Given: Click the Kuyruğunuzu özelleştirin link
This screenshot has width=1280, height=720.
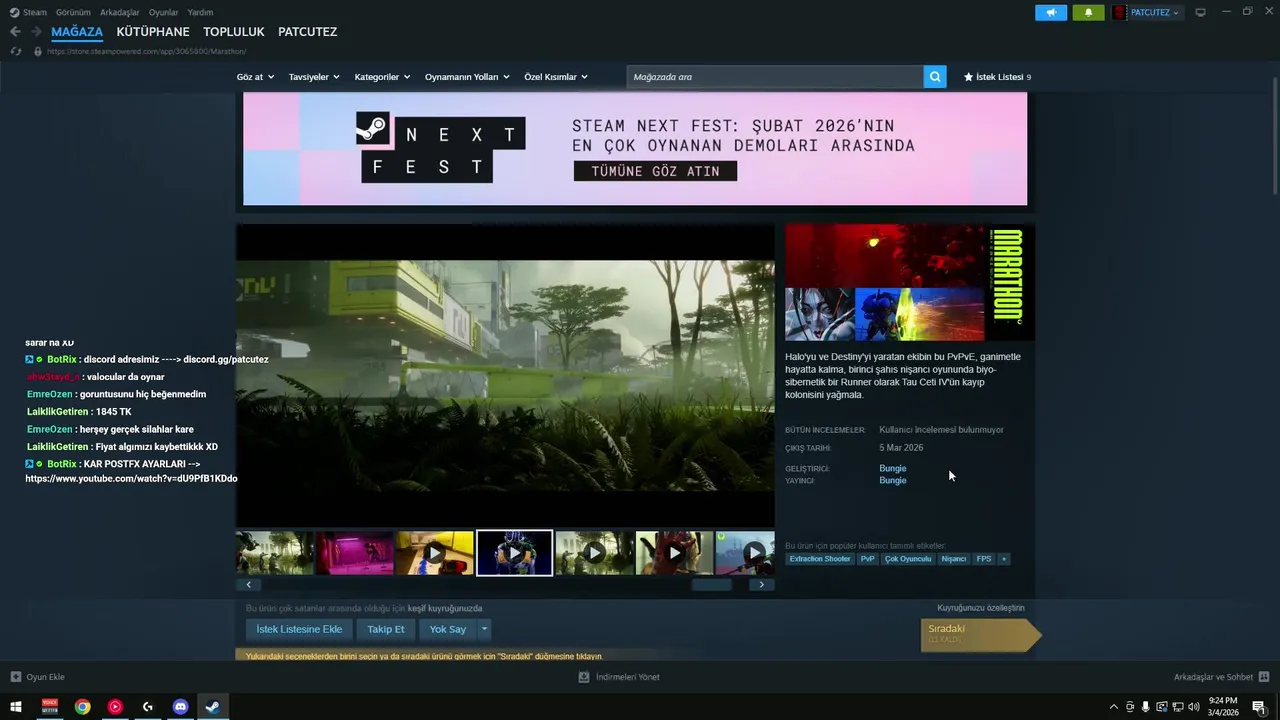Looking at the screenshot, I should point(981,608).
